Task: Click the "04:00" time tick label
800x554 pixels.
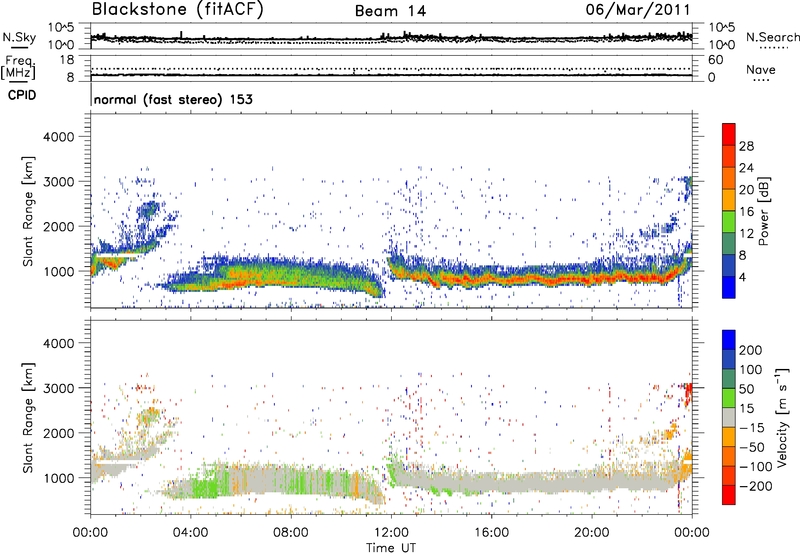Action: point(191,533)
